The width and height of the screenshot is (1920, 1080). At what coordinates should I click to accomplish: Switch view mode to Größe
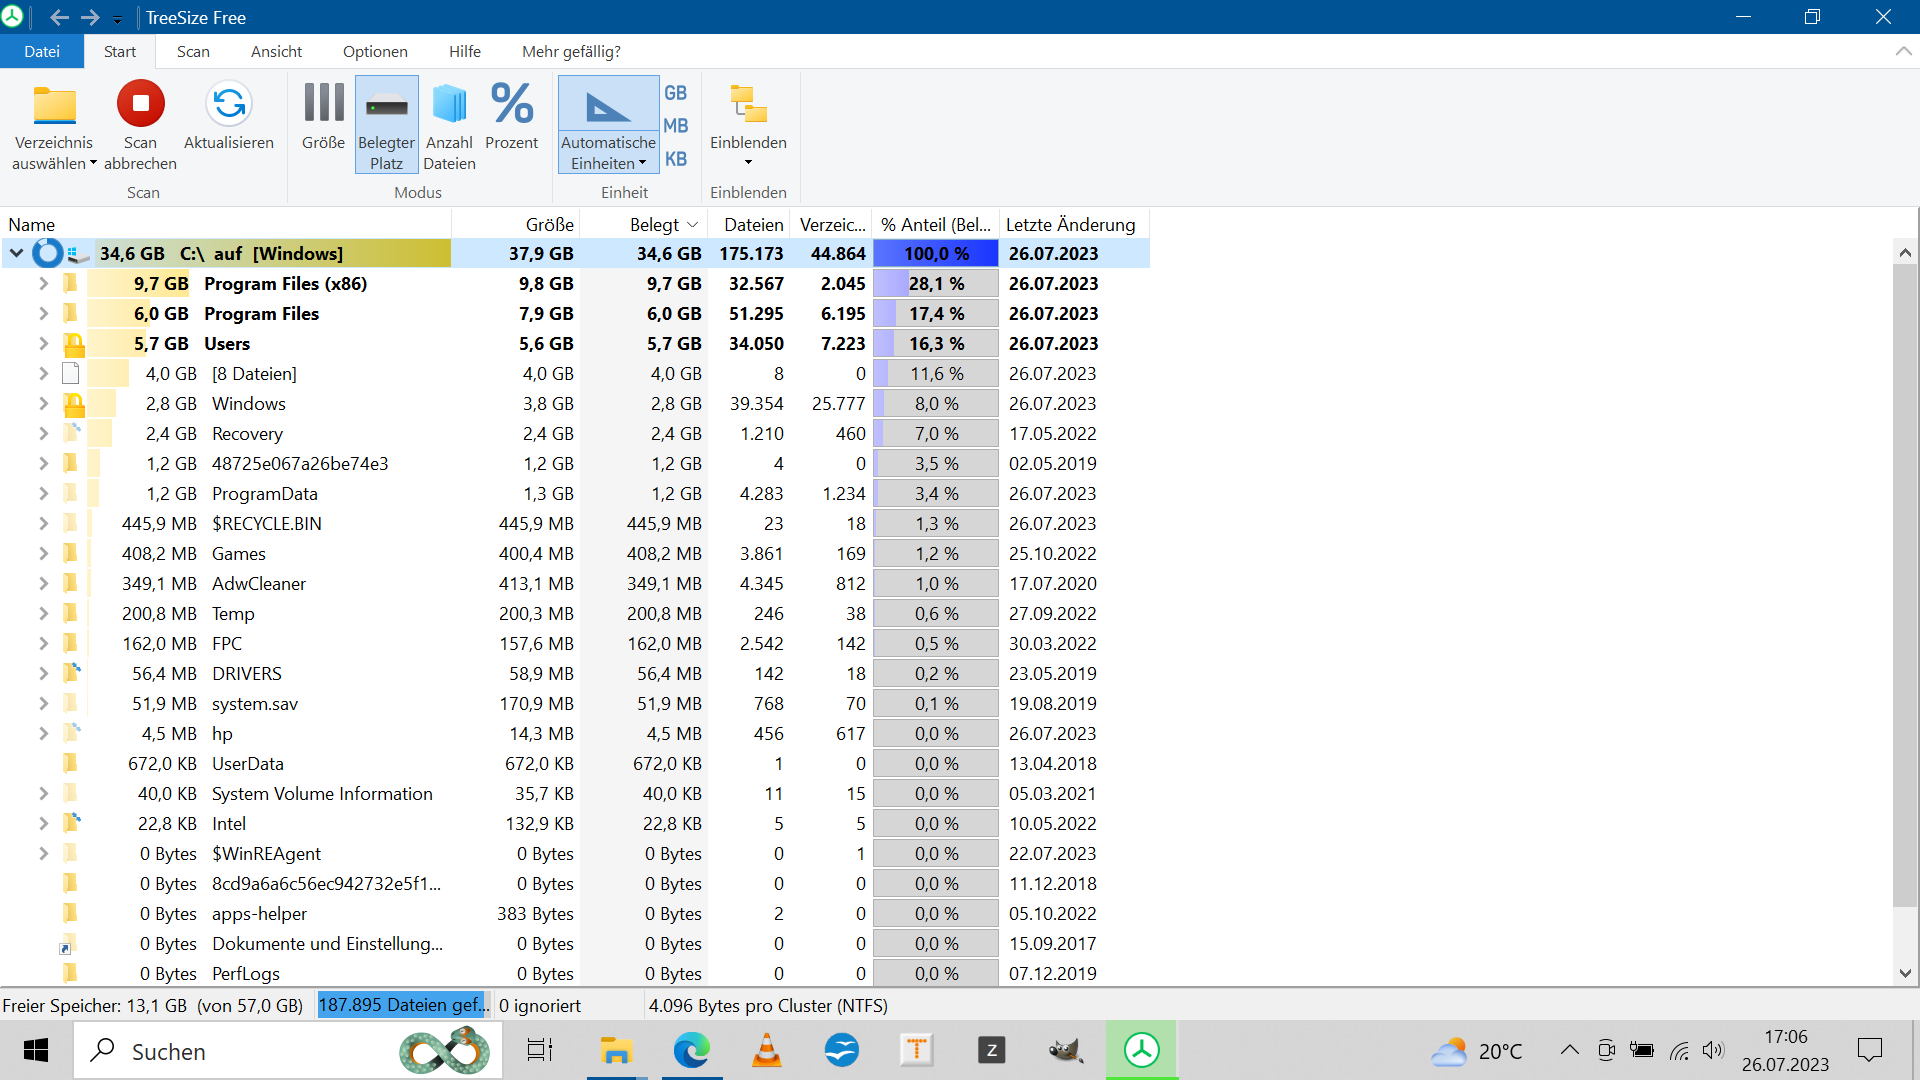click(x=322, y=123)
